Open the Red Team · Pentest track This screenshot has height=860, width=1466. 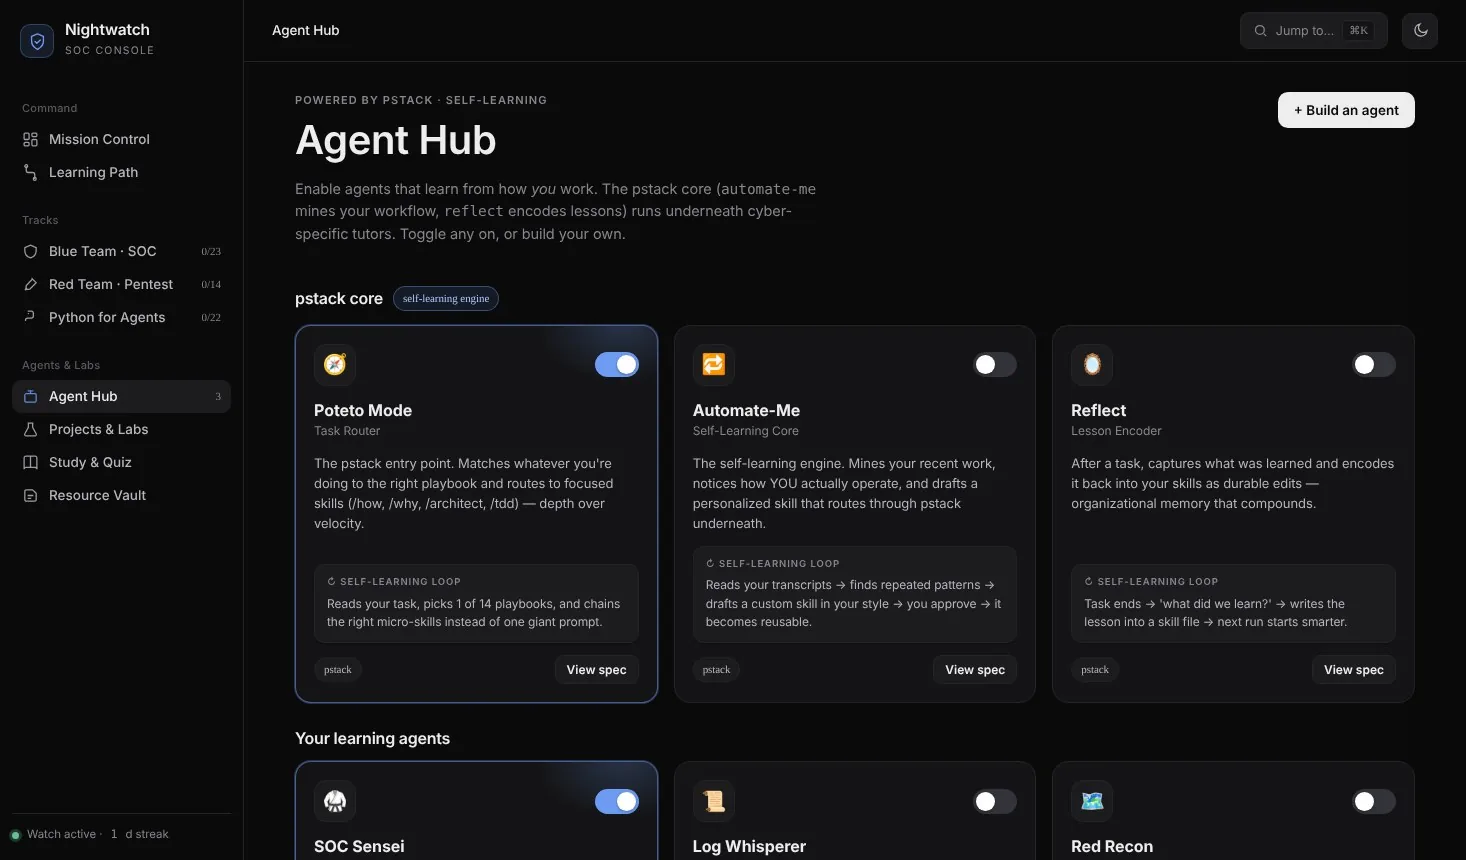[x=121, y=284]
